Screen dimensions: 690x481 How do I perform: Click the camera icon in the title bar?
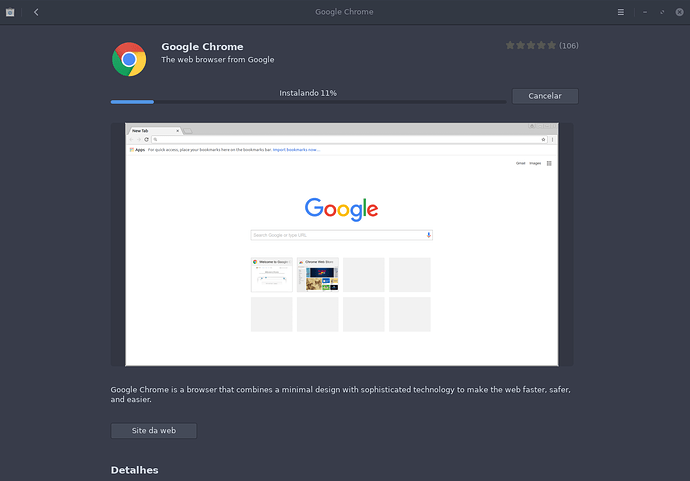[10, 12]
